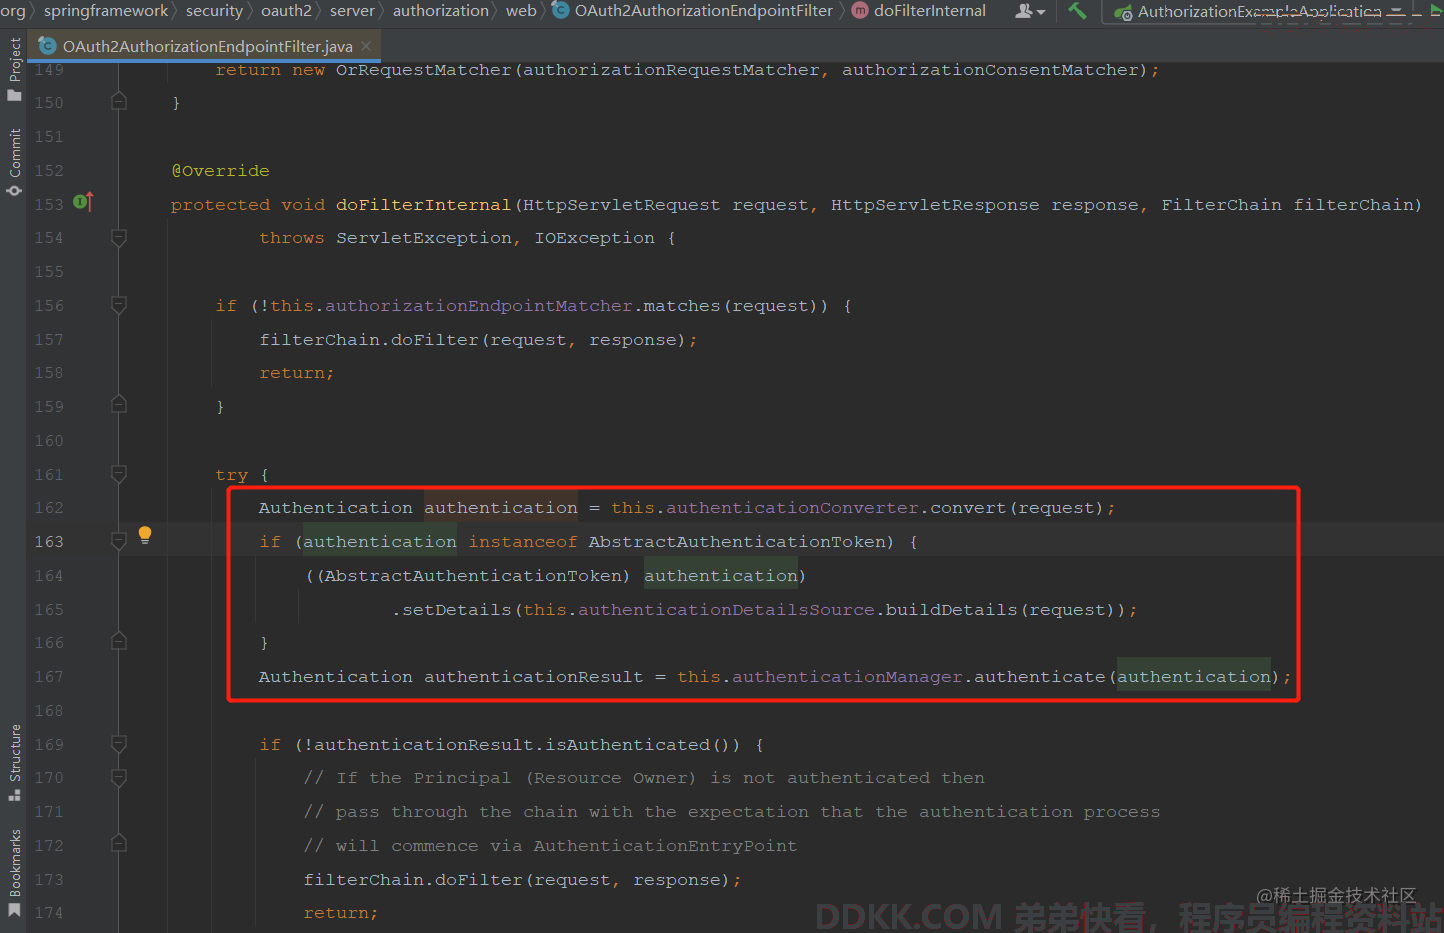The image size is (1444, 933).
Task: Toggle the fold marker on line 154
Action: [x=119, y=238]
